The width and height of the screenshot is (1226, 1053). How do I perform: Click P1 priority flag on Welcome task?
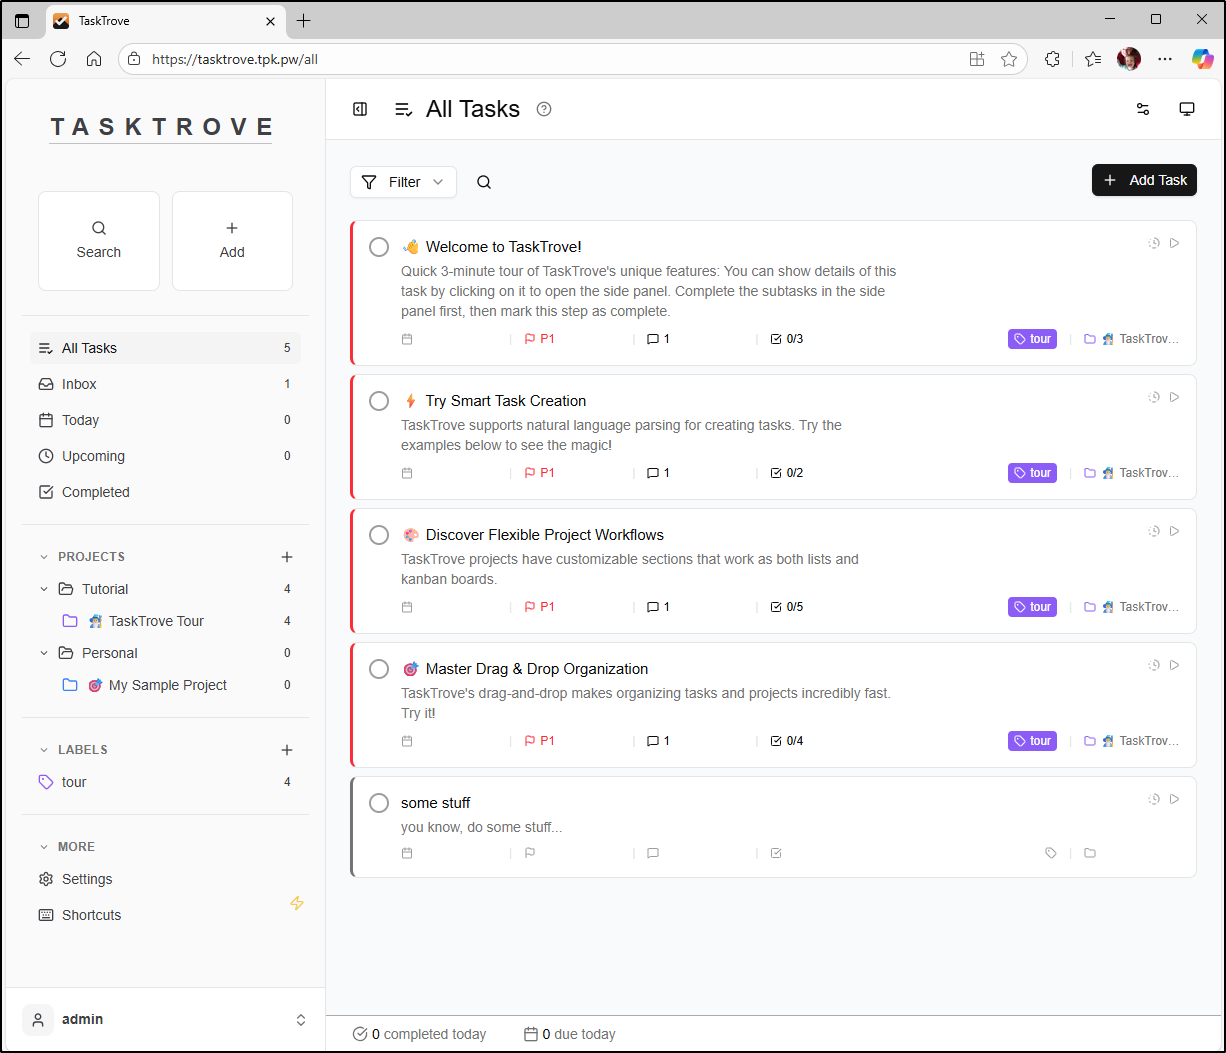(x=540, y=339)
